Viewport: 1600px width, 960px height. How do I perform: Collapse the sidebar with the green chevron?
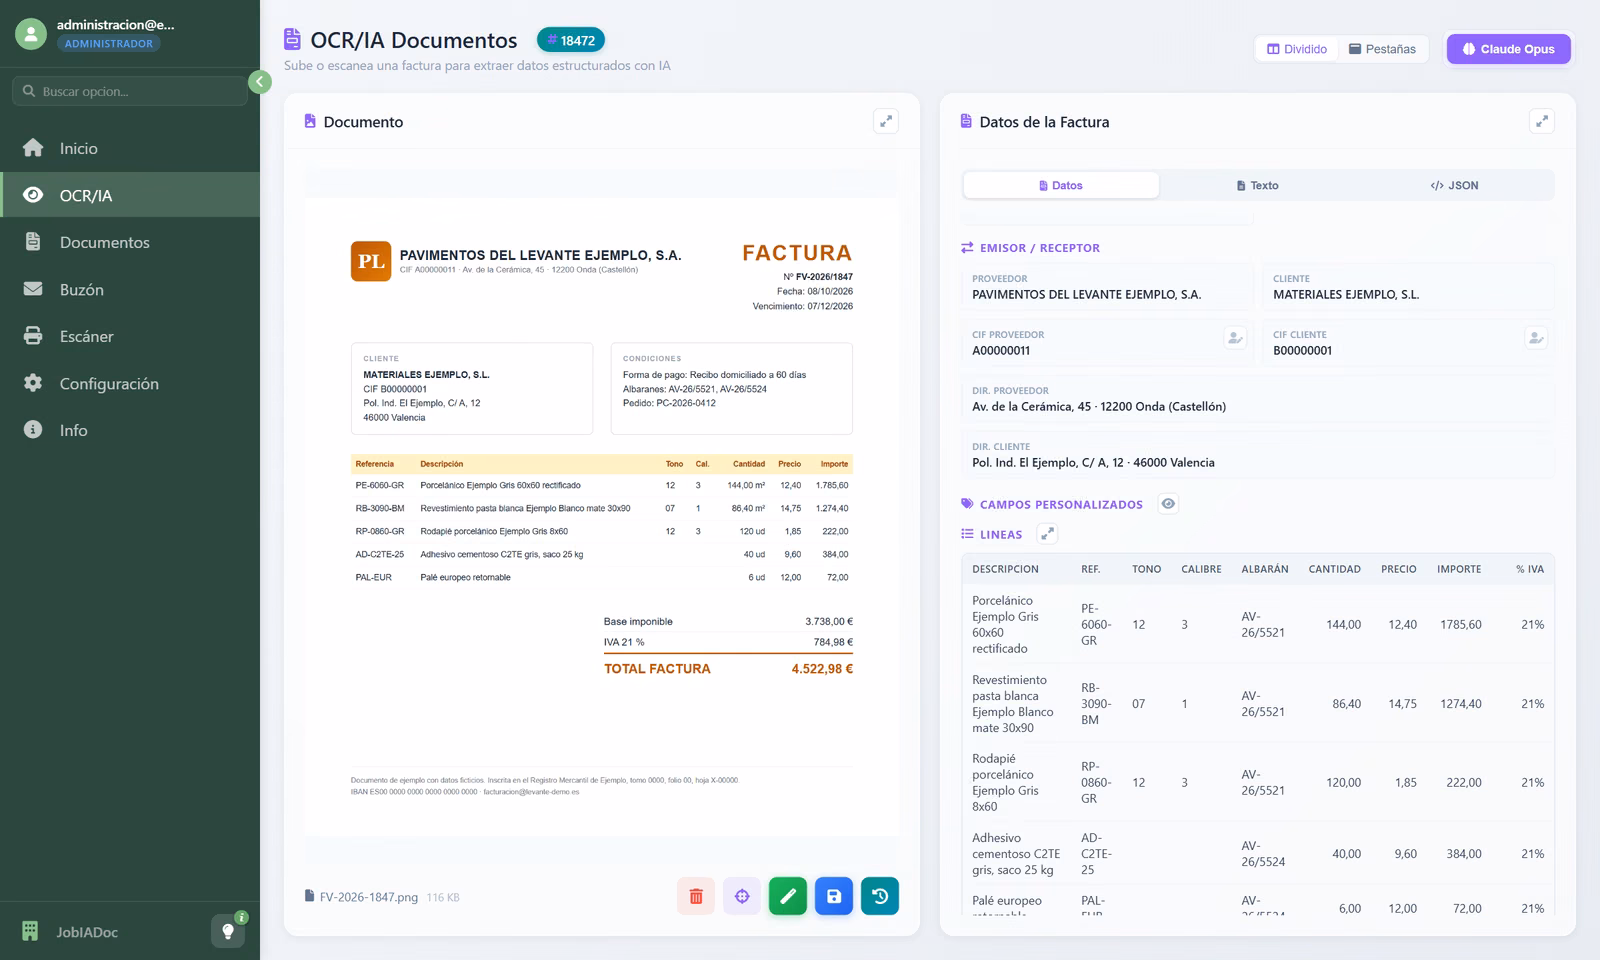260,82
